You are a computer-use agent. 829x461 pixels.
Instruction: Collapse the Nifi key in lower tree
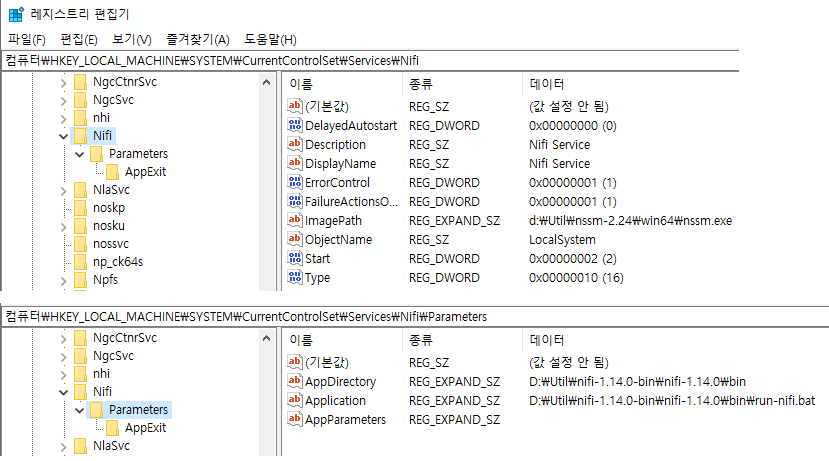click(63, 392)
